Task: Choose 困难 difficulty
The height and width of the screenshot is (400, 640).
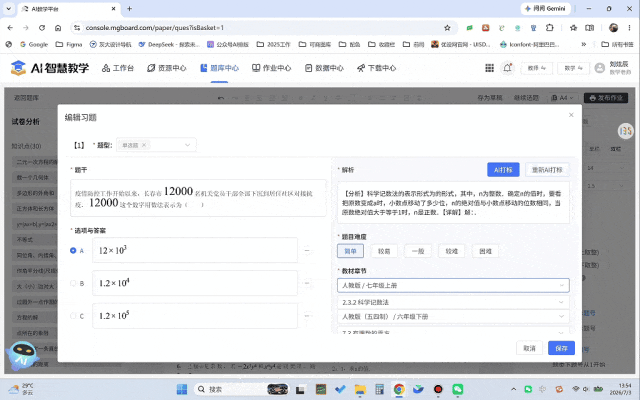Action: pos(485,251)
